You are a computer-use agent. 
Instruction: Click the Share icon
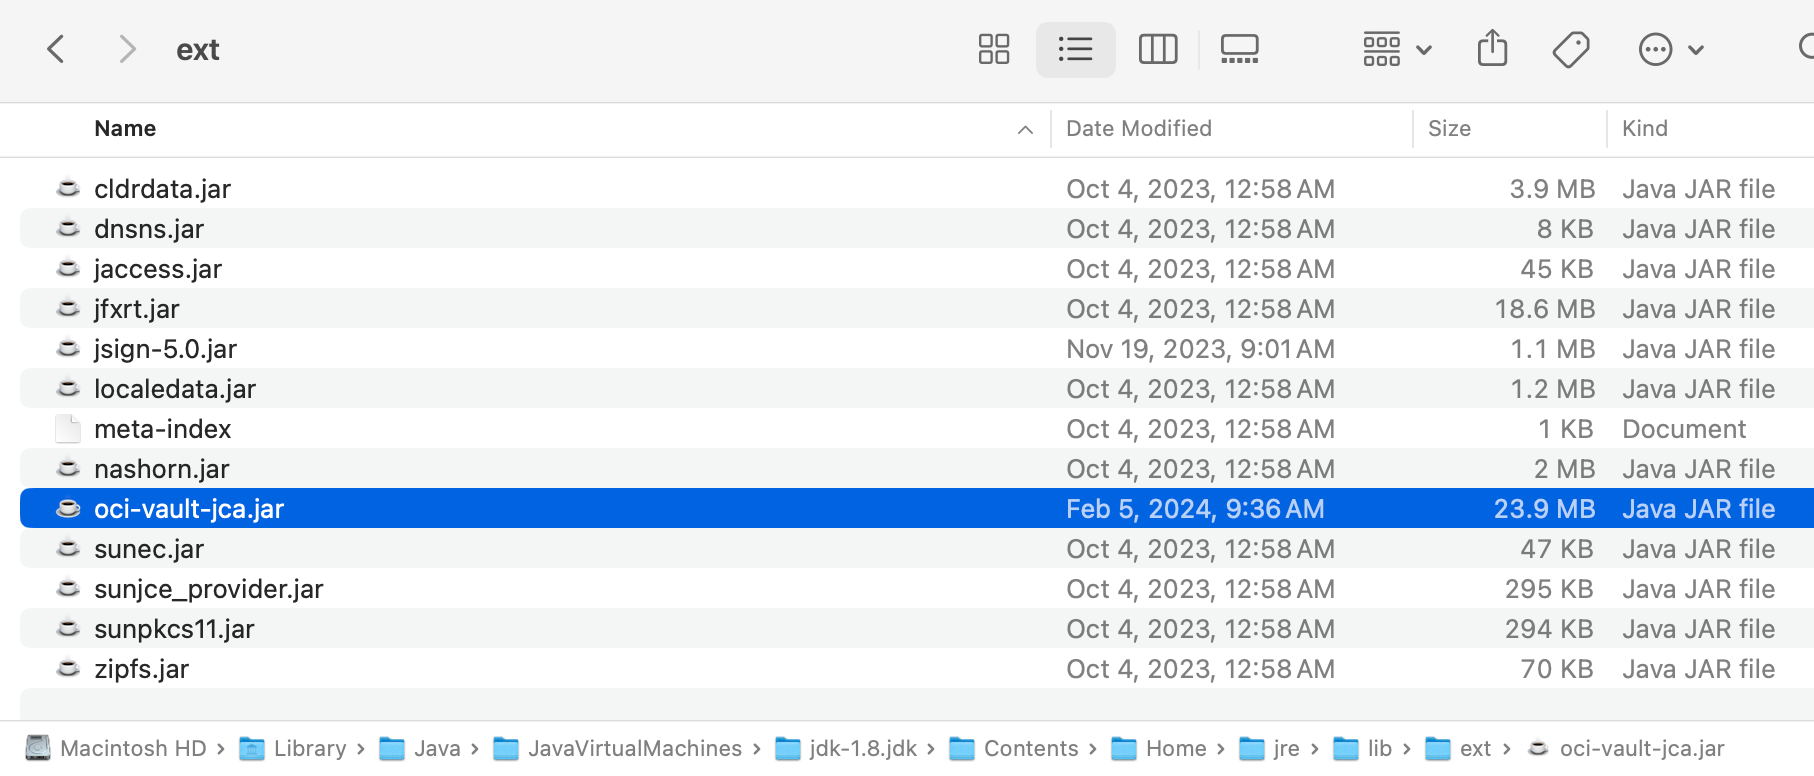pos(1492,49)
